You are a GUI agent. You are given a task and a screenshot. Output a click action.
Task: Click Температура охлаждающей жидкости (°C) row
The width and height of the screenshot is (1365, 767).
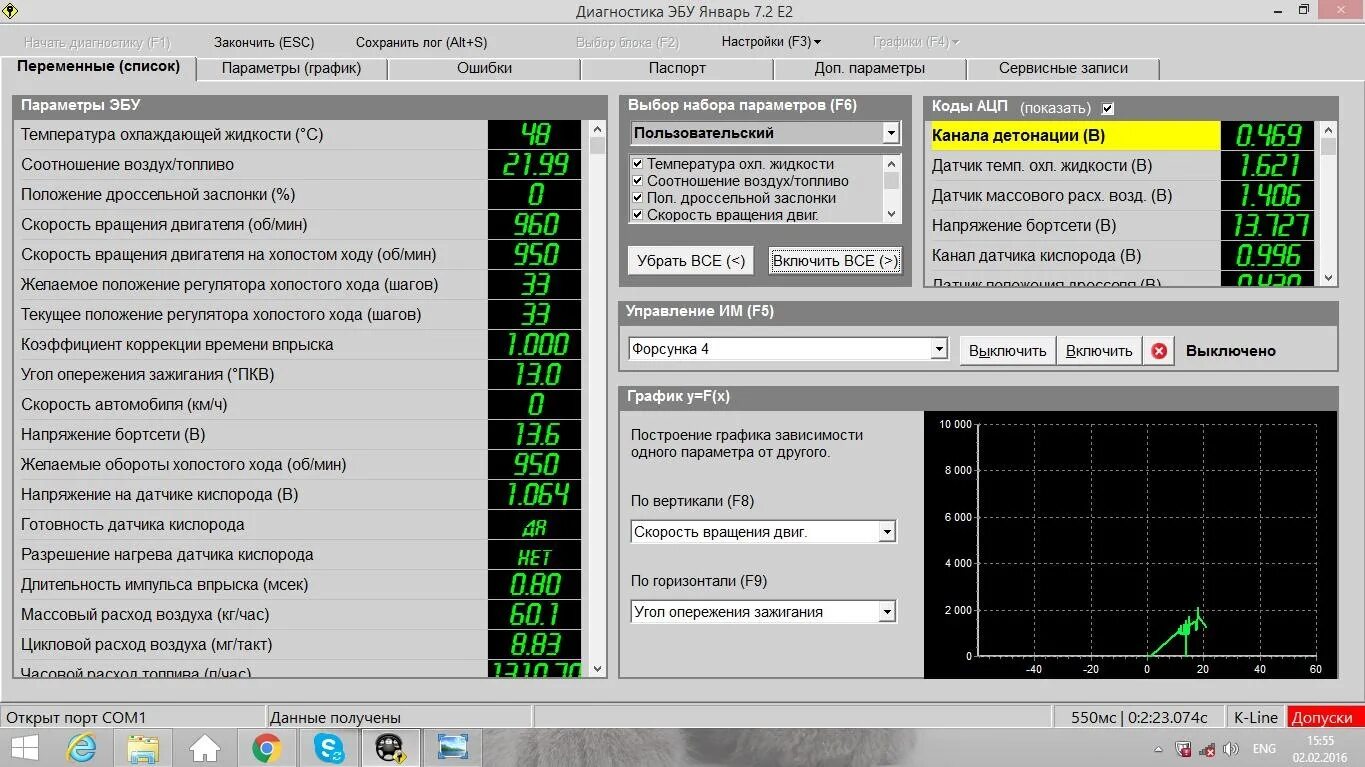(x=300, y=134)
